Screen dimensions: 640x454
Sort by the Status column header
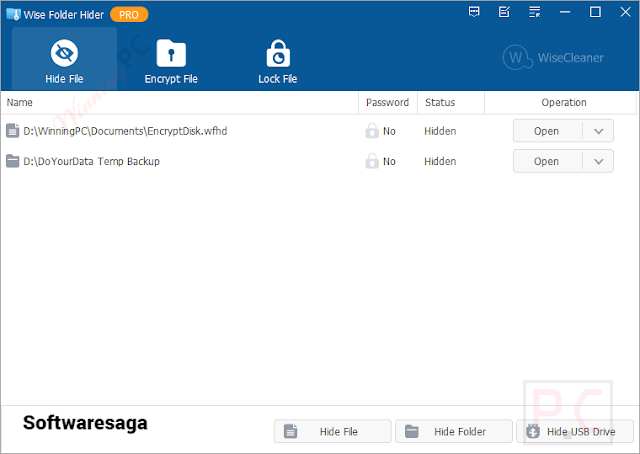(x=451, y=102)
